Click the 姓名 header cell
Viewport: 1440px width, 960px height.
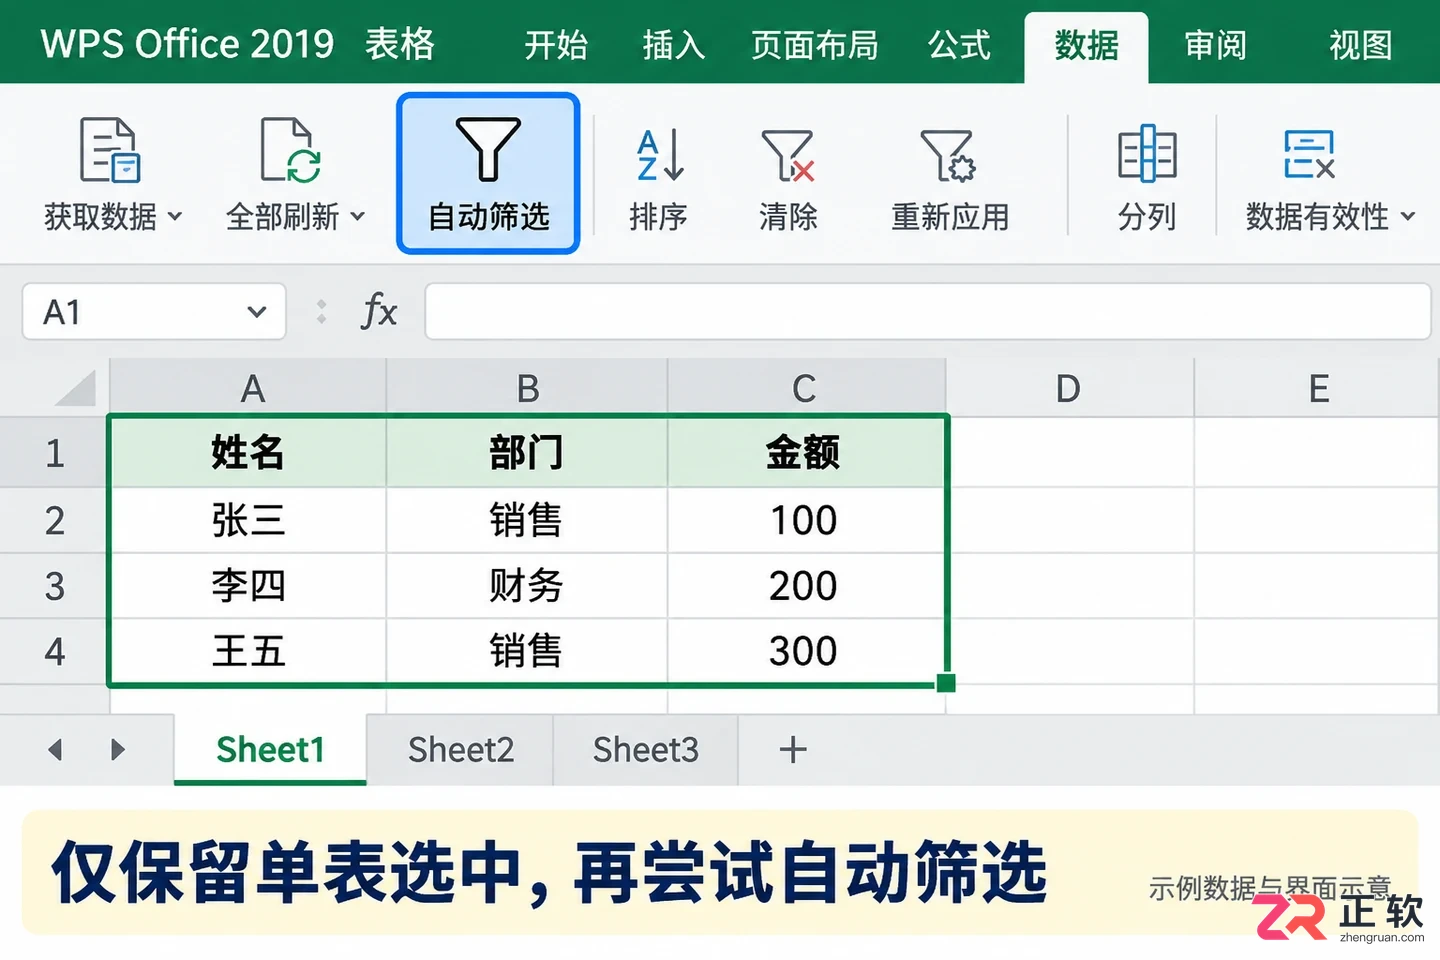pos(248,452)
